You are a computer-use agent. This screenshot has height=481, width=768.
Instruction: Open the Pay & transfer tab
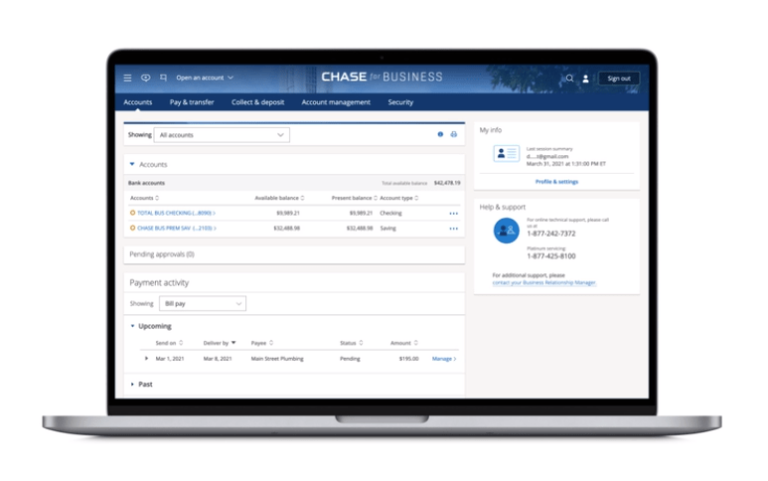[x=192, y=102]
